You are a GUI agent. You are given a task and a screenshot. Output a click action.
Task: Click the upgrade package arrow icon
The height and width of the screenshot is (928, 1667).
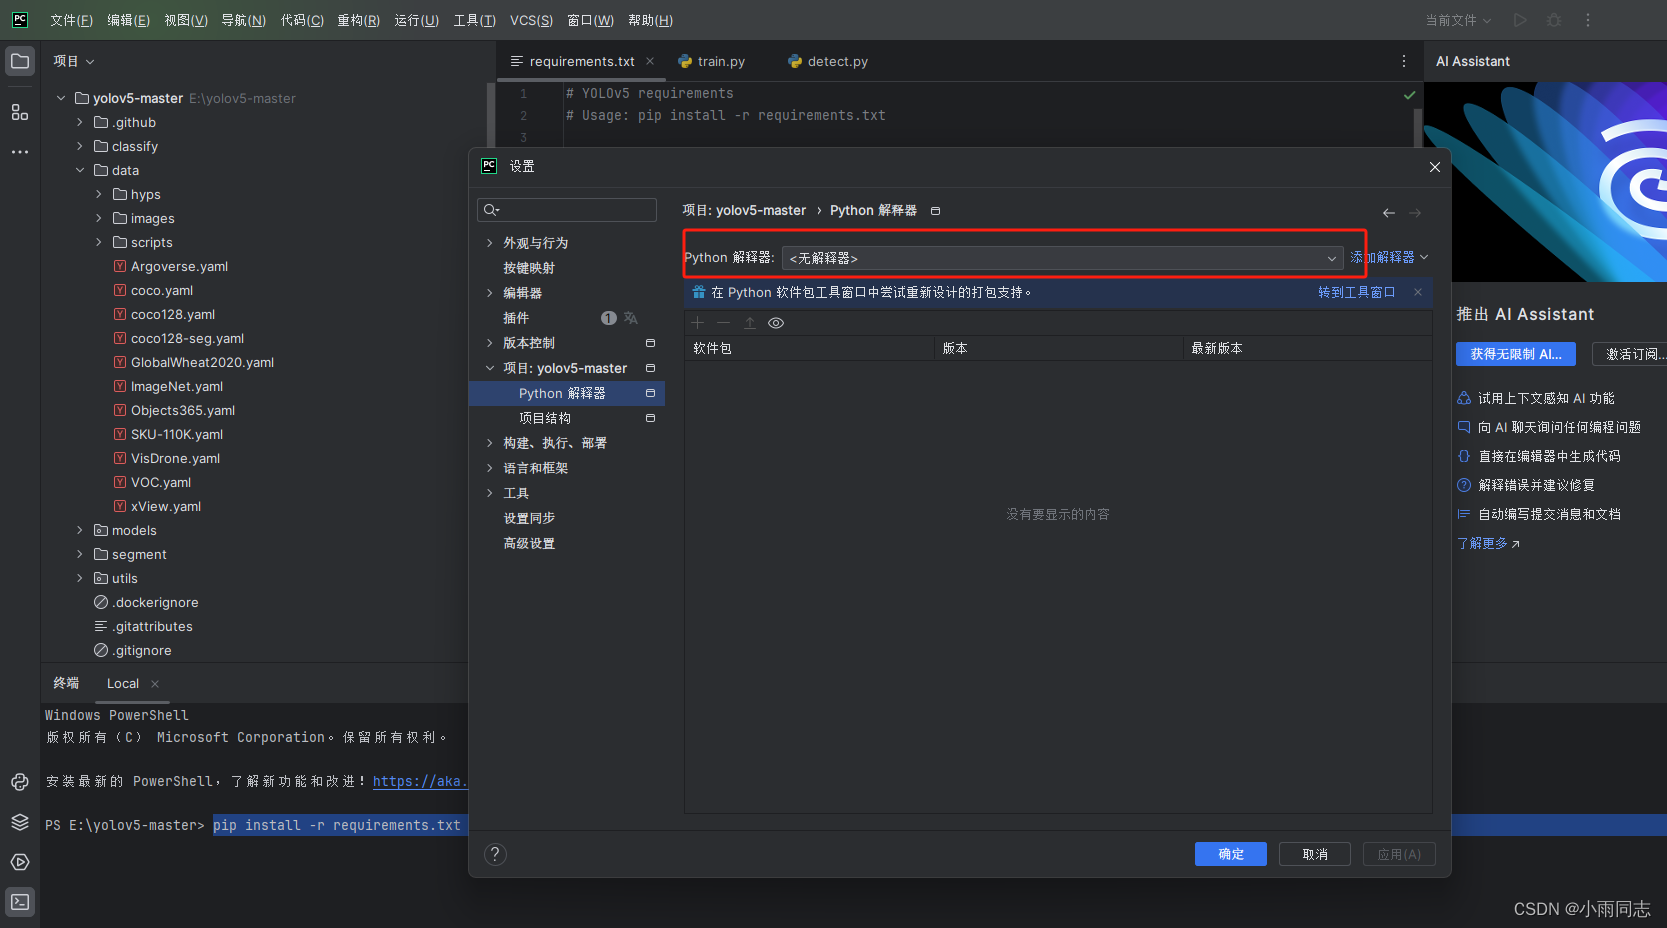coord(750,322)
